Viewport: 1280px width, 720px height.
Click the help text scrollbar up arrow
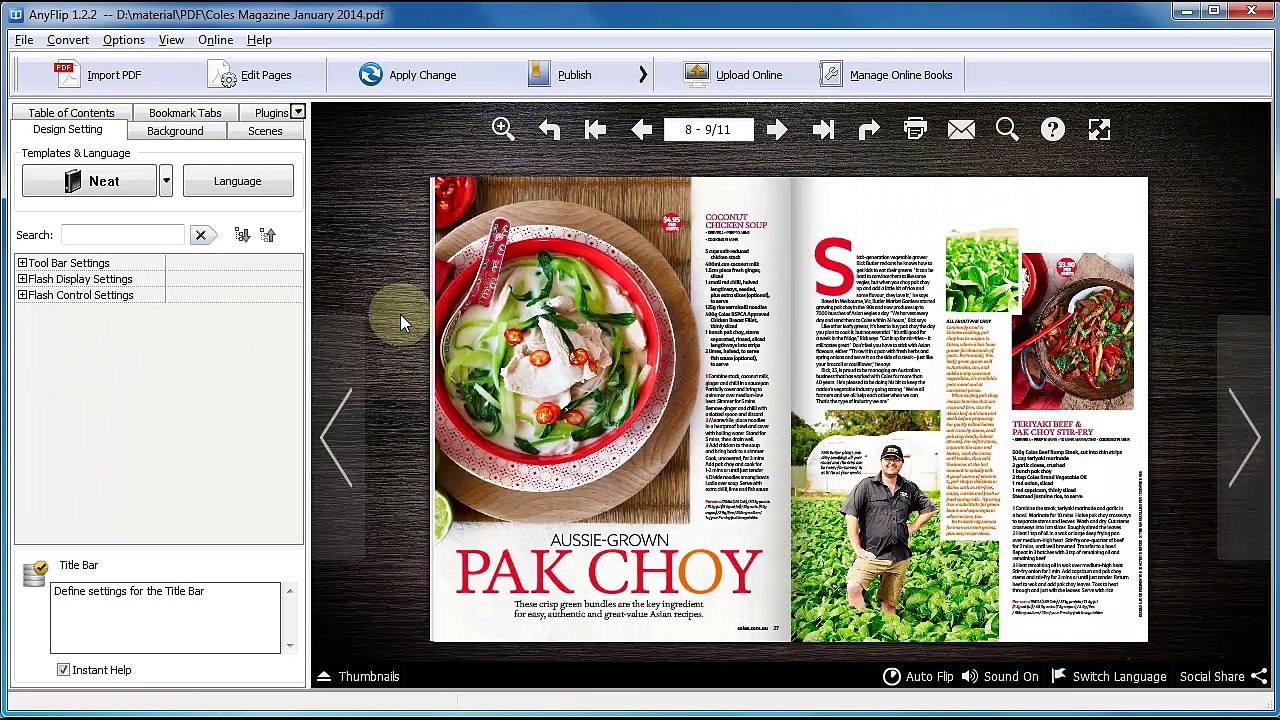point(290,592)
